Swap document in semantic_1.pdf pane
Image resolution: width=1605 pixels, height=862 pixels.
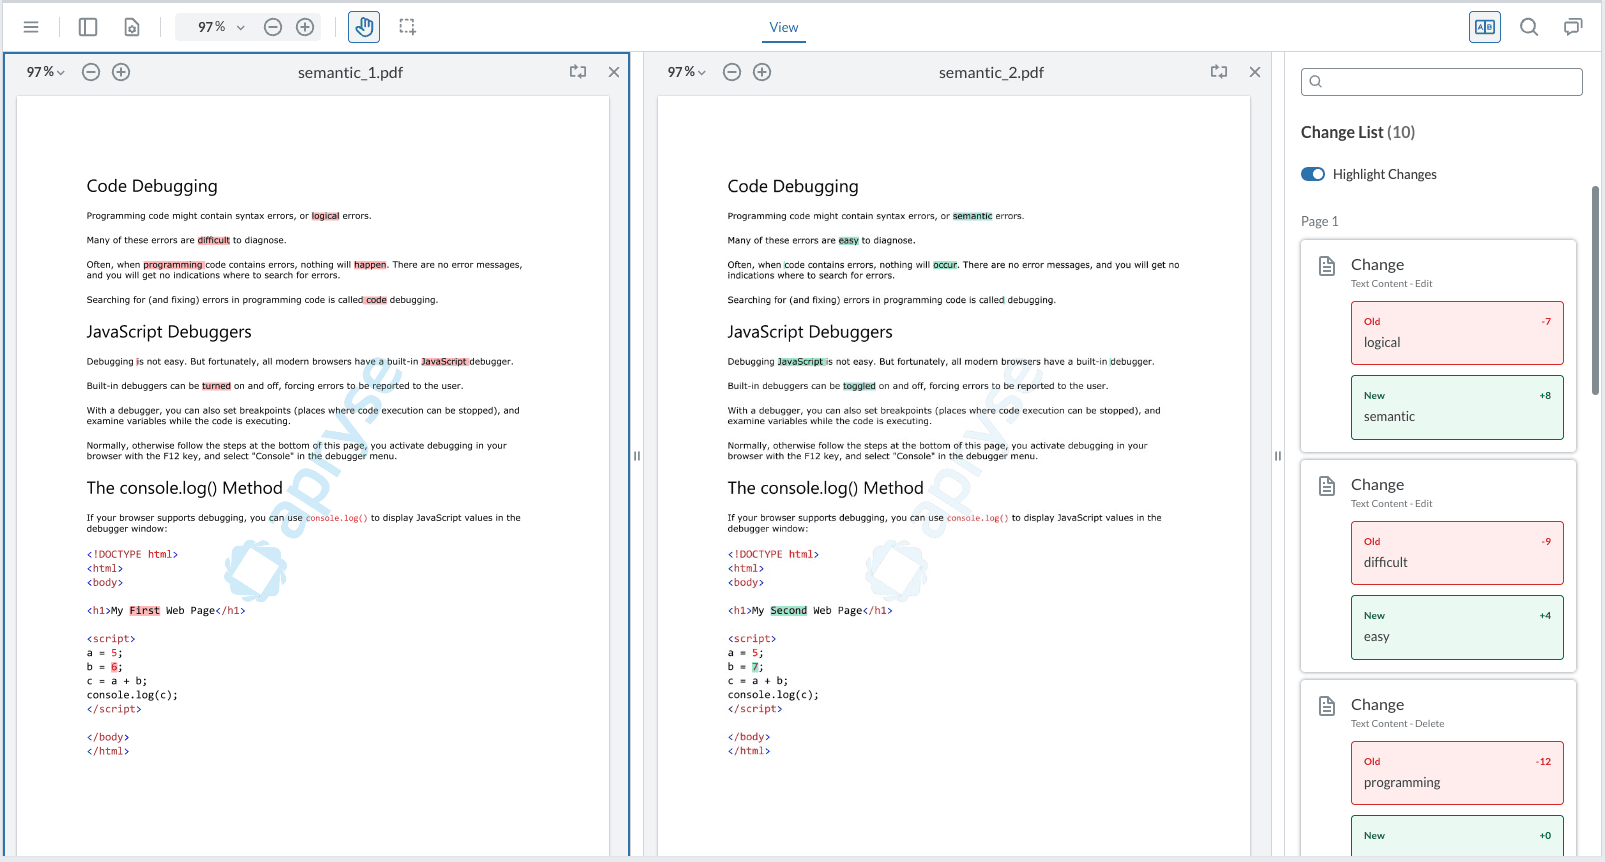(578, 72)
